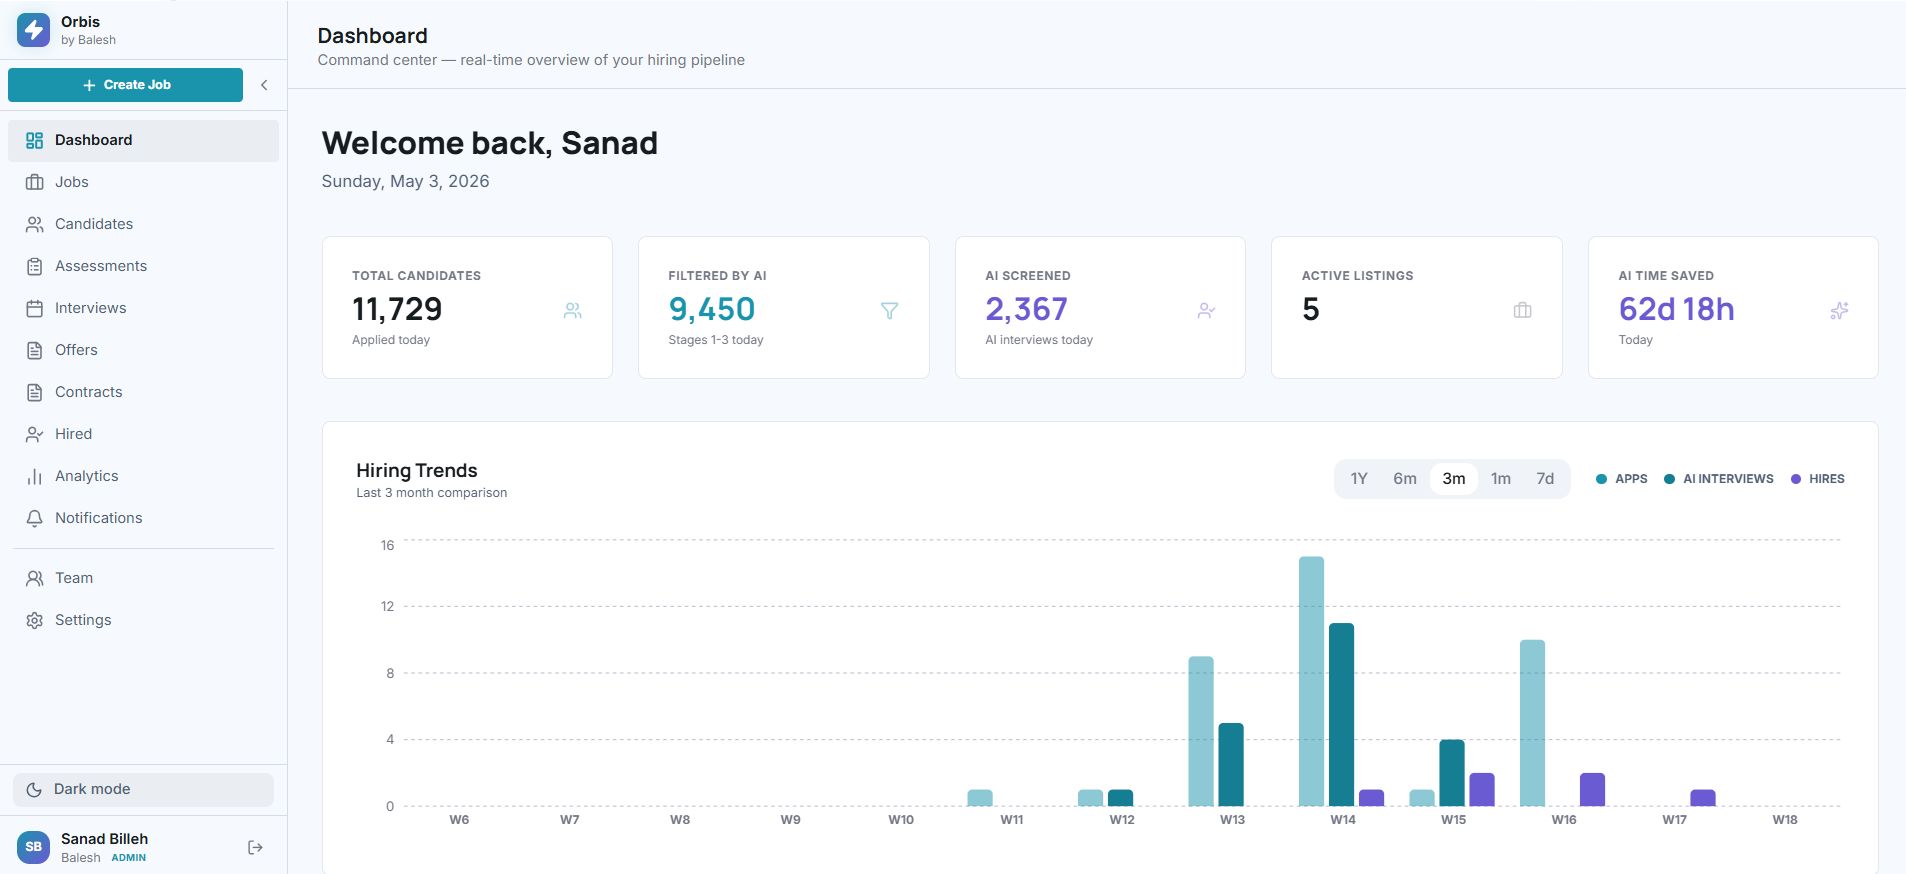Image resolution: width=1906 pixels, height=874 pixels.
Task: Toggle the APPS legend series
Action: (1622, 479)
